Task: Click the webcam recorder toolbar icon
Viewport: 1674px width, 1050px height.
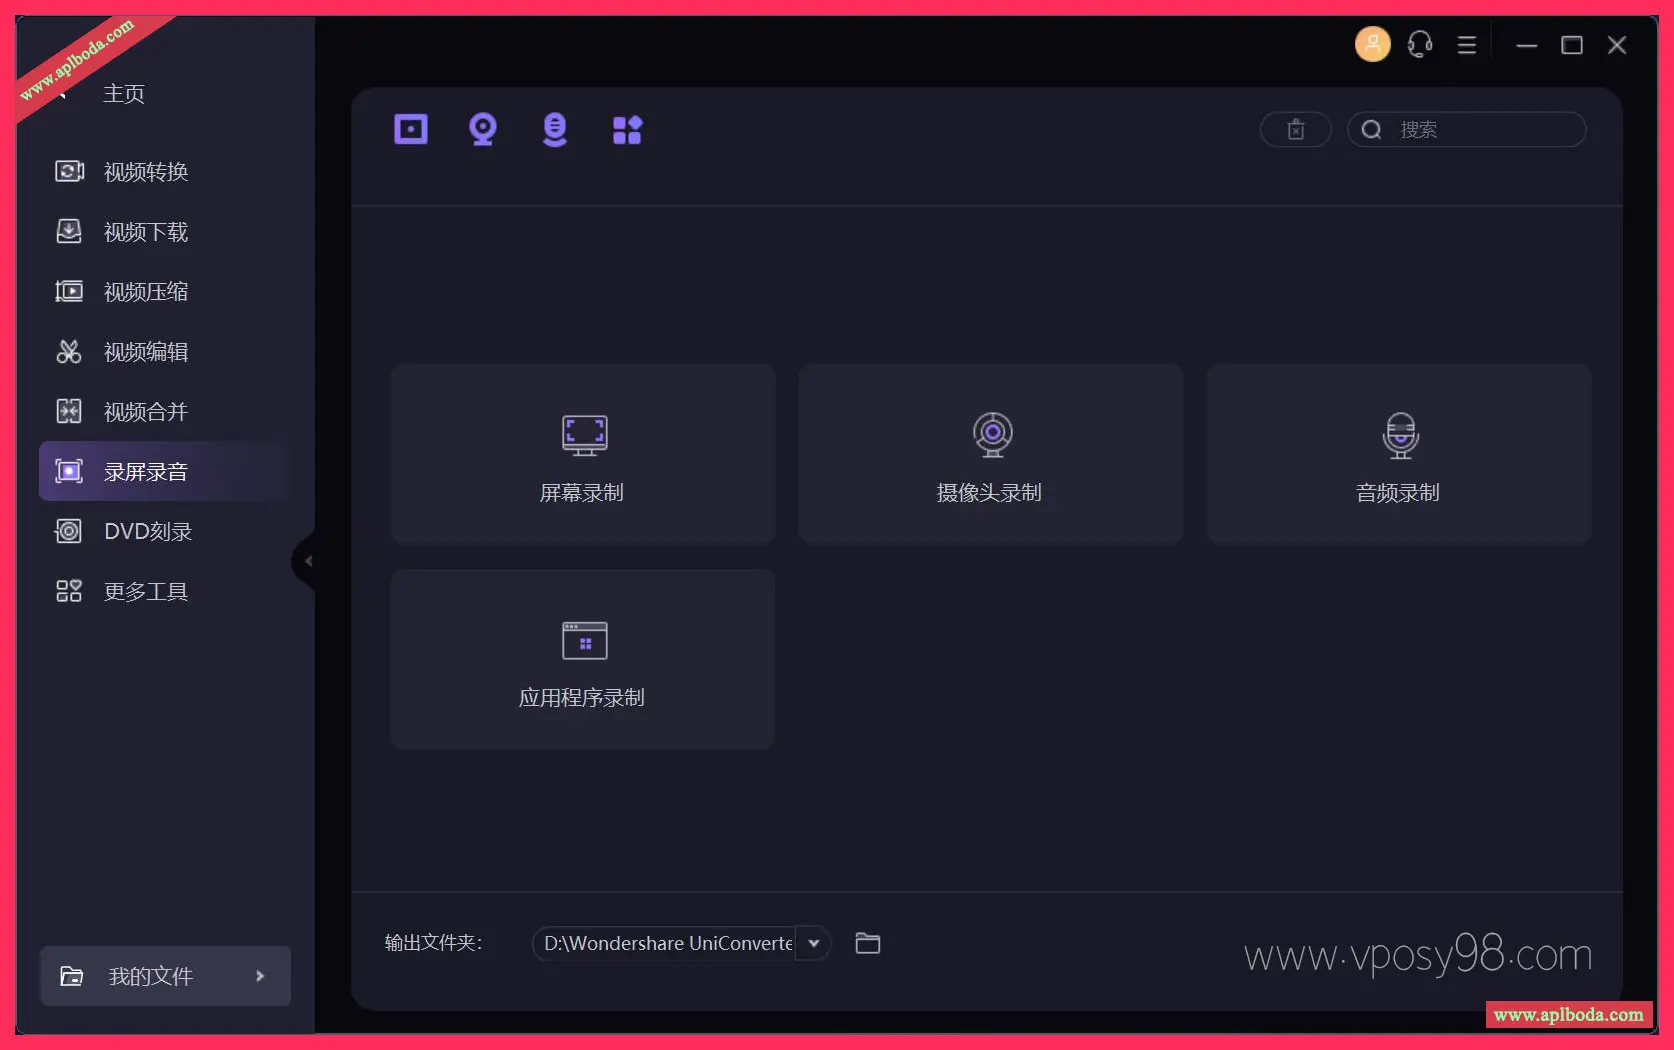Action: click(x=483, y=130)
